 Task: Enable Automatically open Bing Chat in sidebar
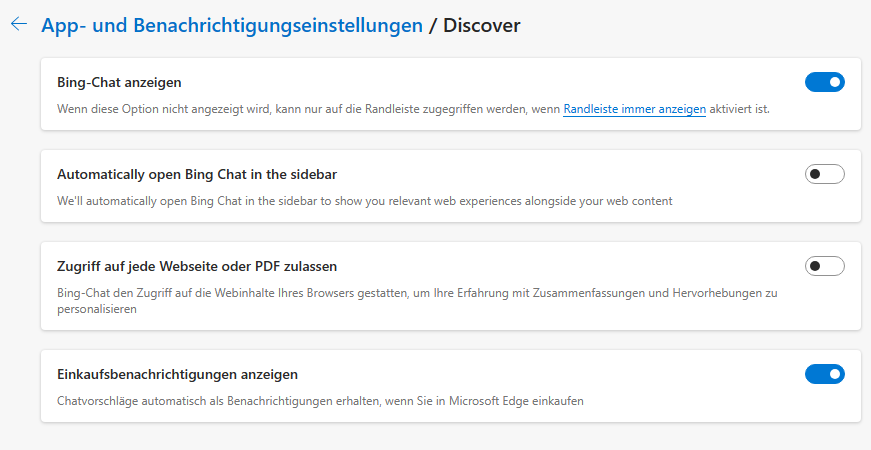pos(824,174)
